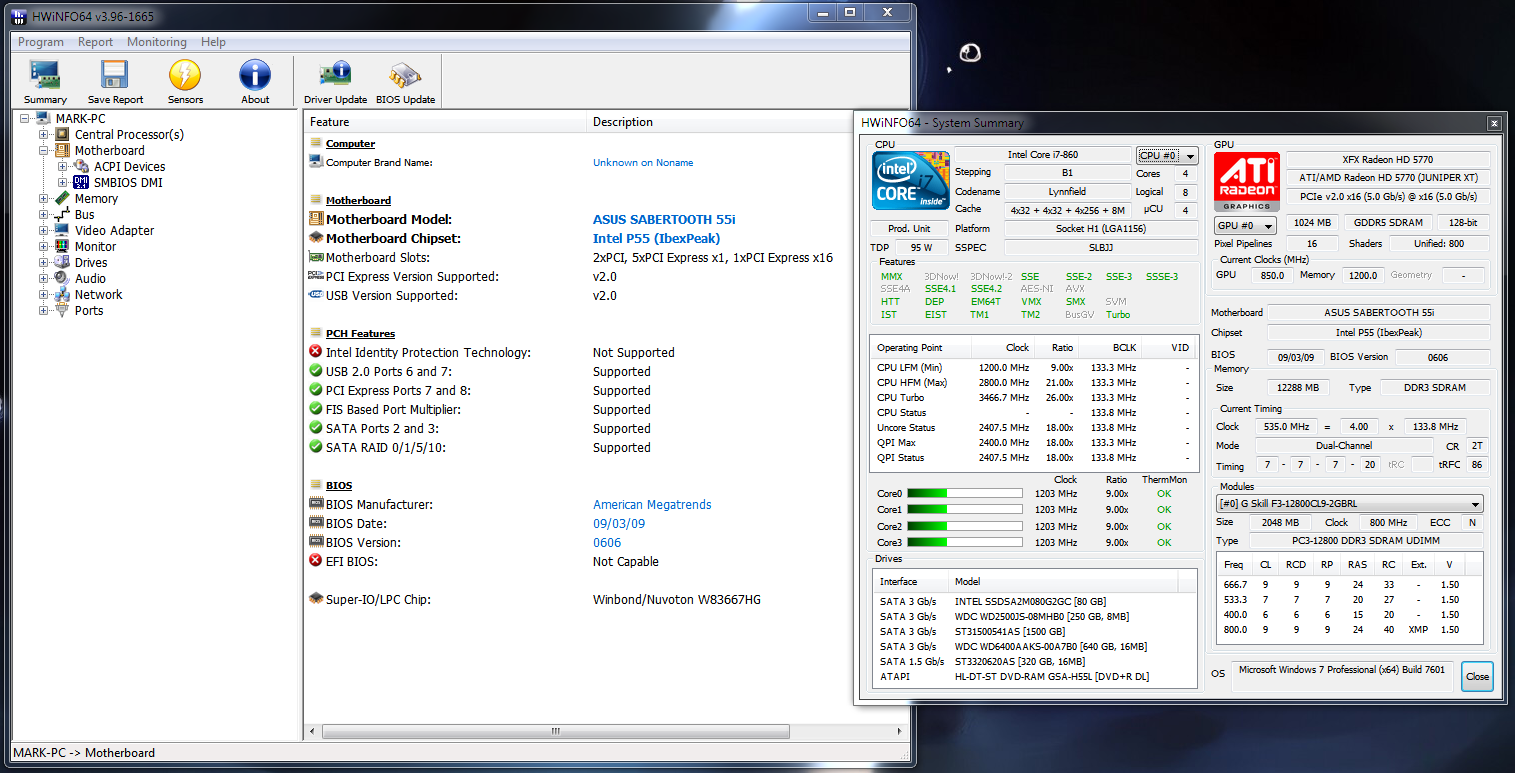
Task: Open the Summary toolbar button
Action: (x=45, y=82)
